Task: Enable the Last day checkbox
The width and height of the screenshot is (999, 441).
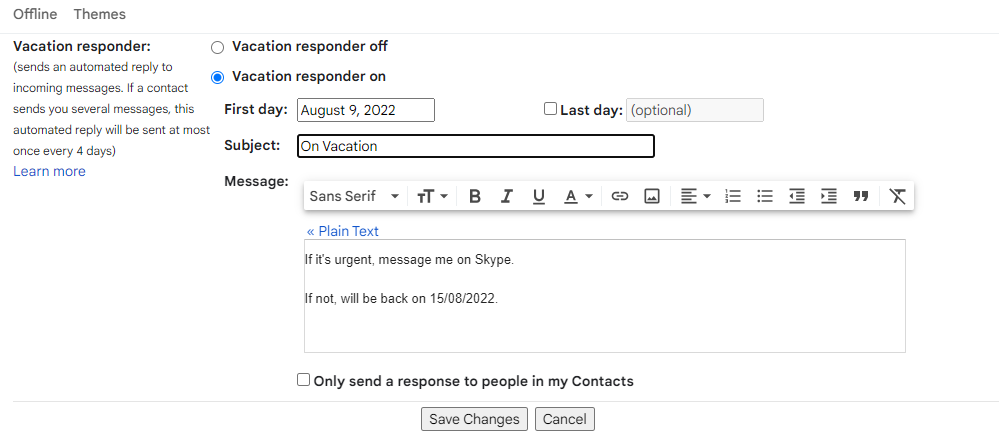Action: (550, 109)
